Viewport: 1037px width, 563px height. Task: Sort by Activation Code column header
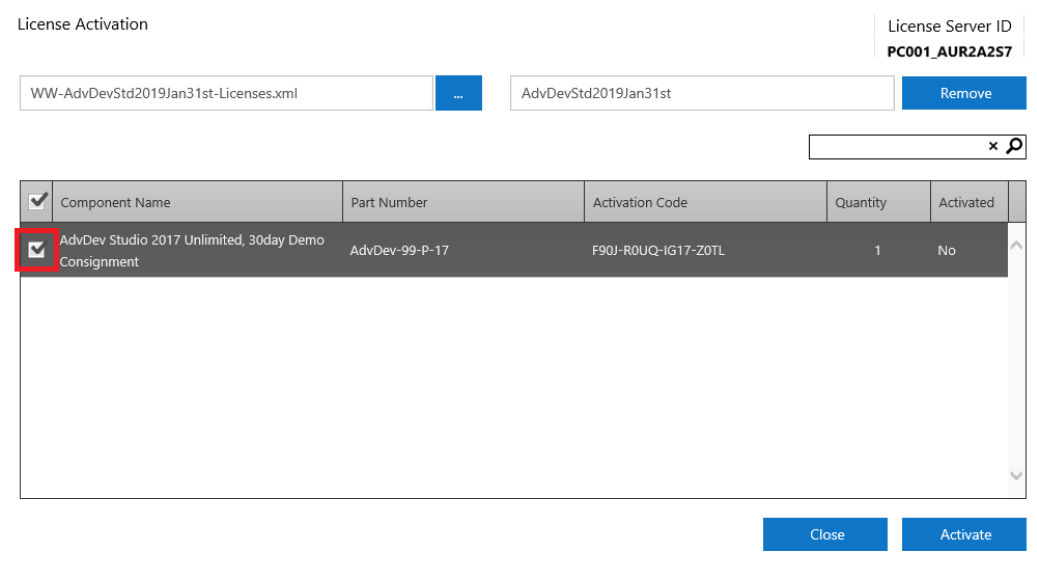(706, 202)
